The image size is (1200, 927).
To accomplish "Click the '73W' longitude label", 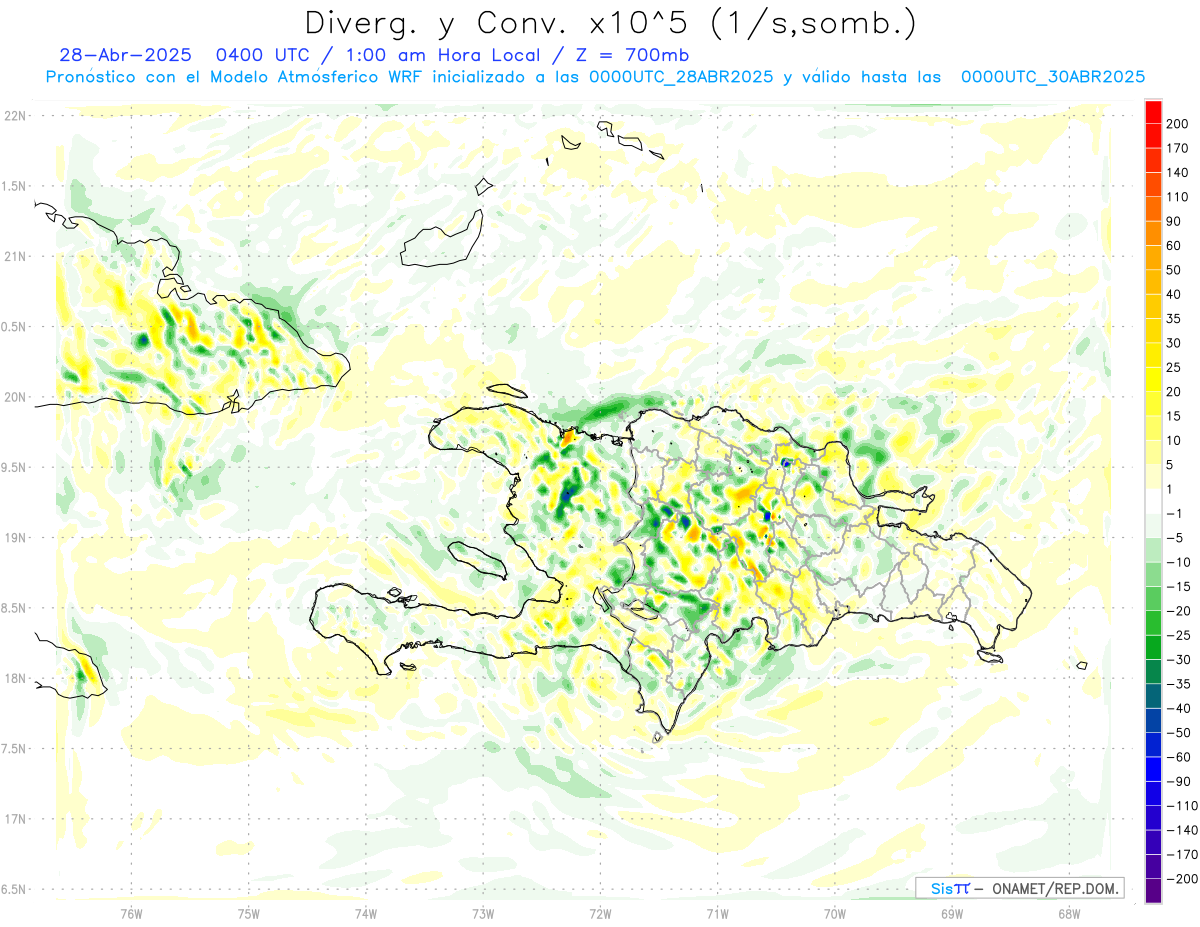I will (483, 914).
